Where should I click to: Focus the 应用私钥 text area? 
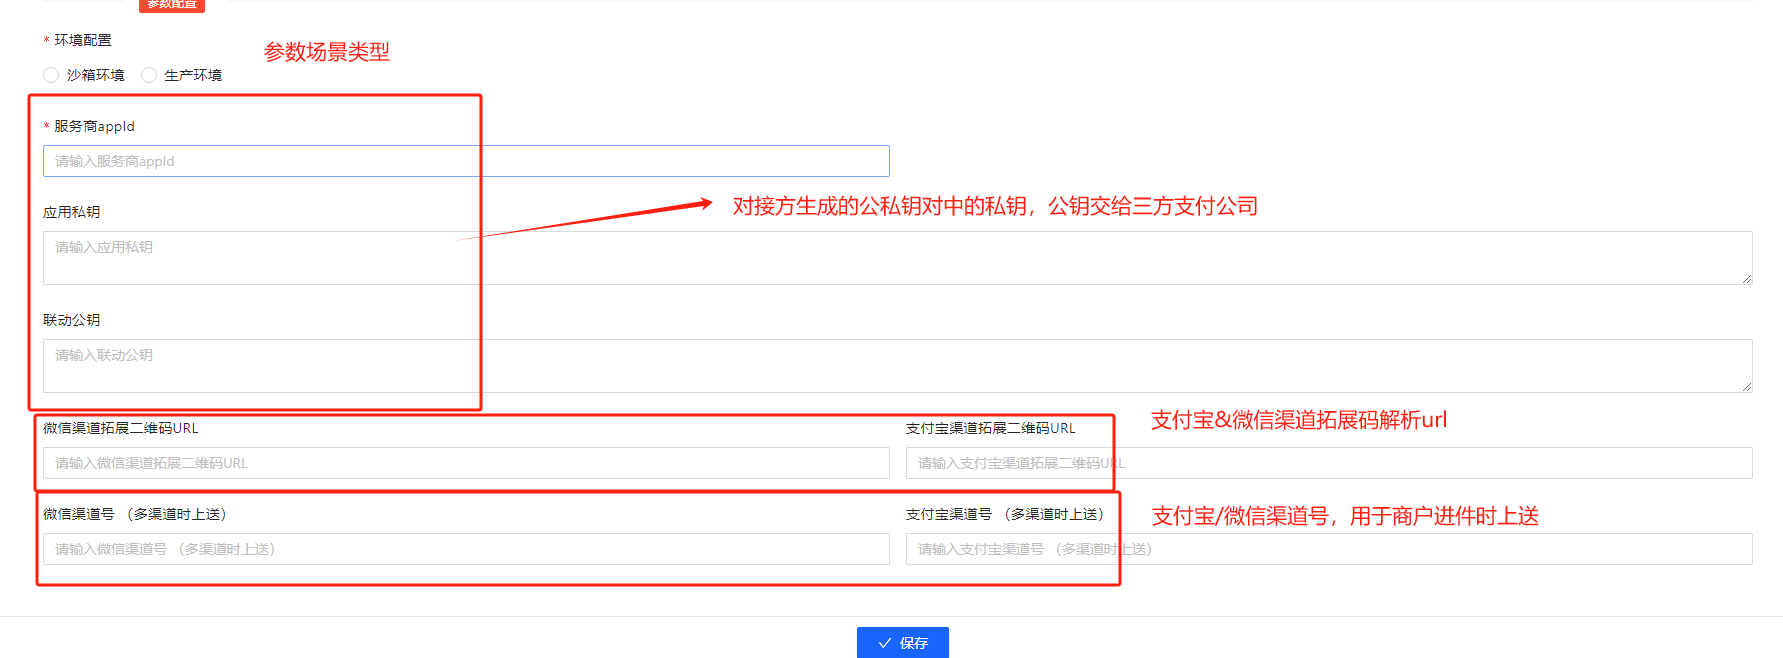[x=897, y=258]
